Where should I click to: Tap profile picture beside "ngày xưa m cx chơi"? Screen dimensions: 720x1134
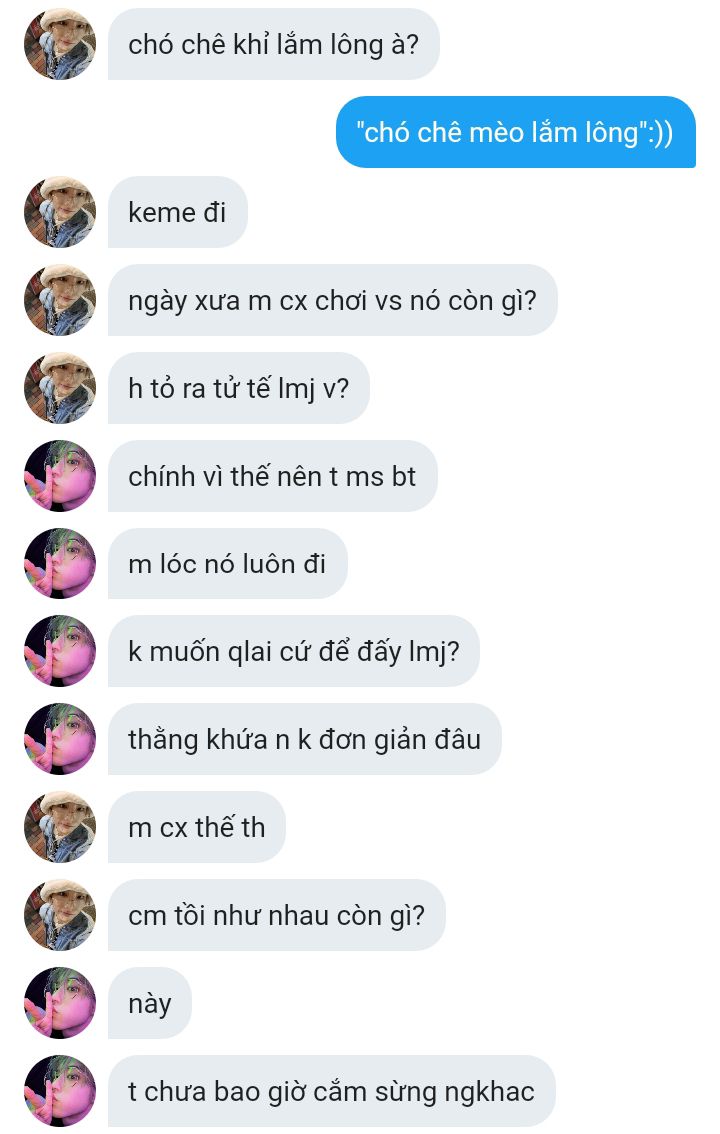pos(60,300)
